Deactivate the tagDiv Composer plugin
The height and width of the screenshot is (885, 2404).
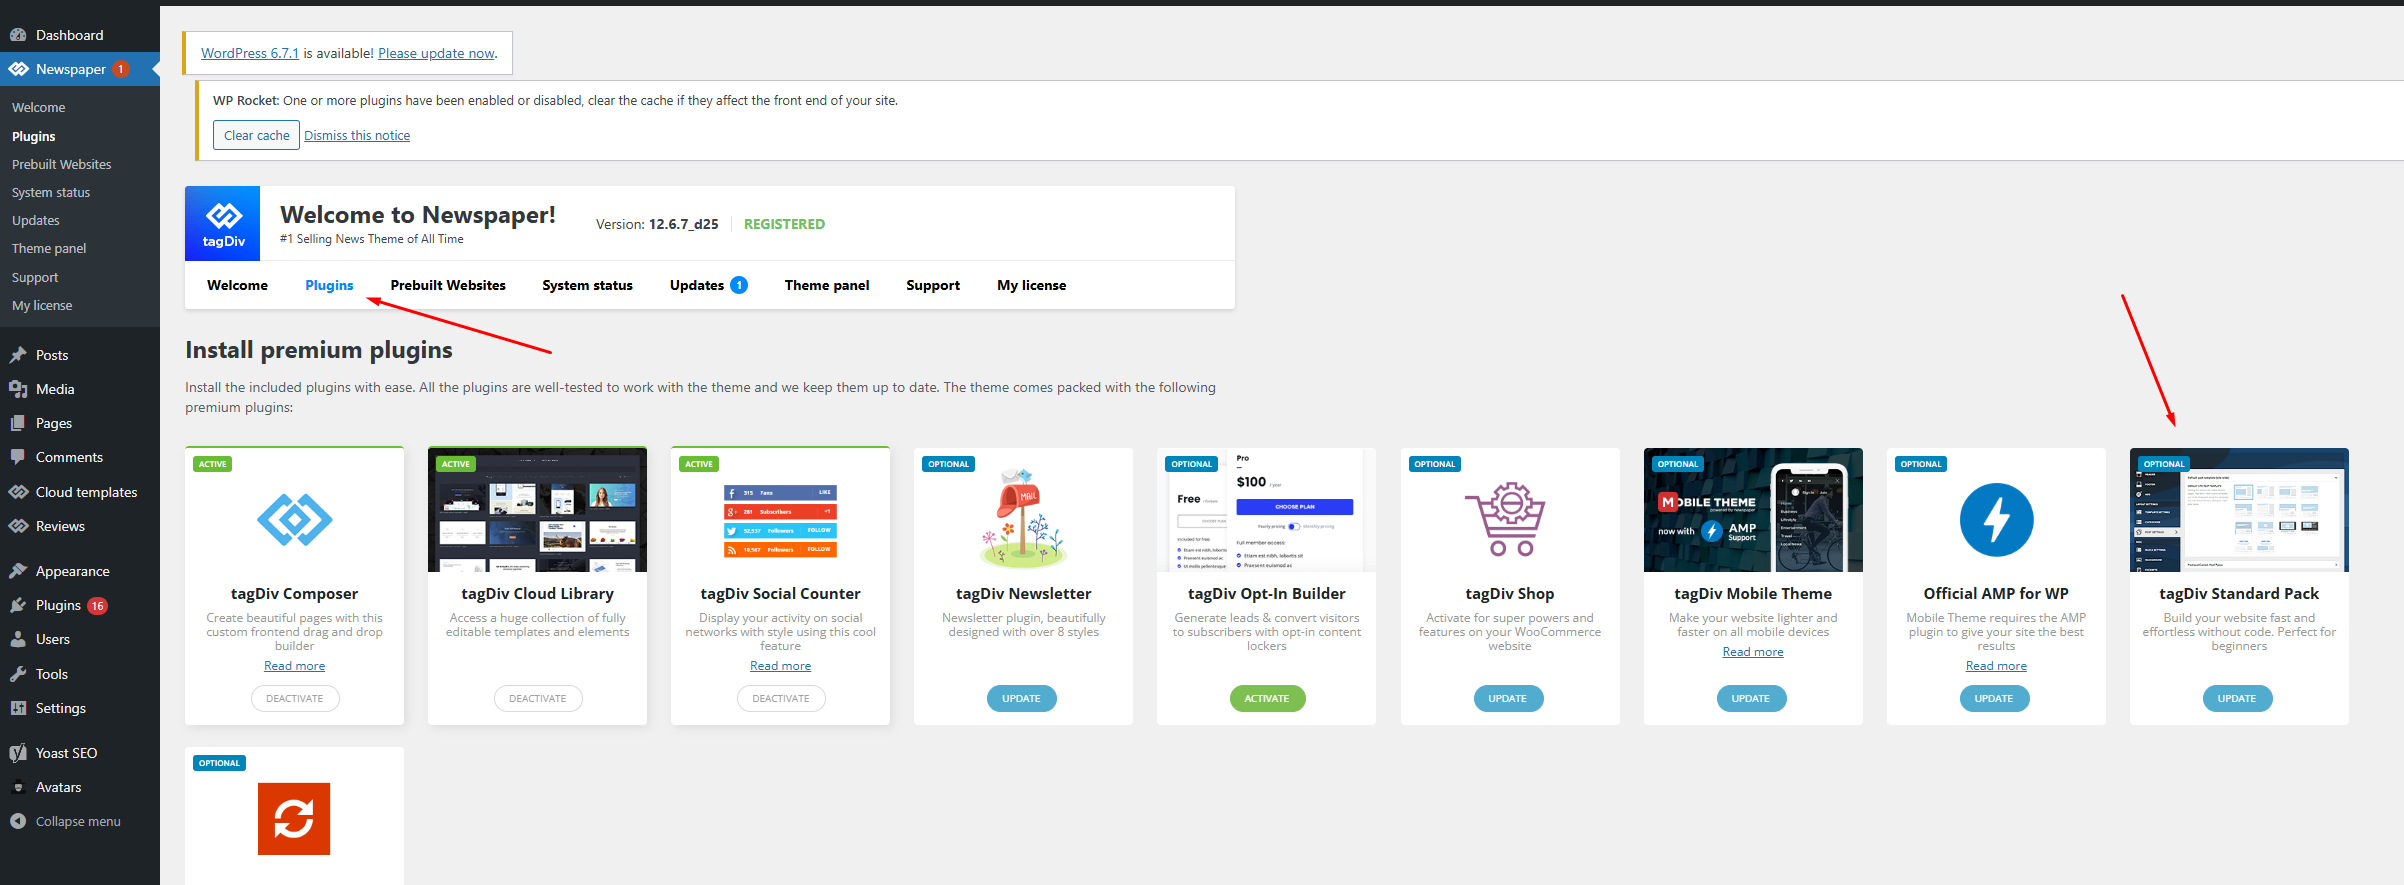point(295,698)
